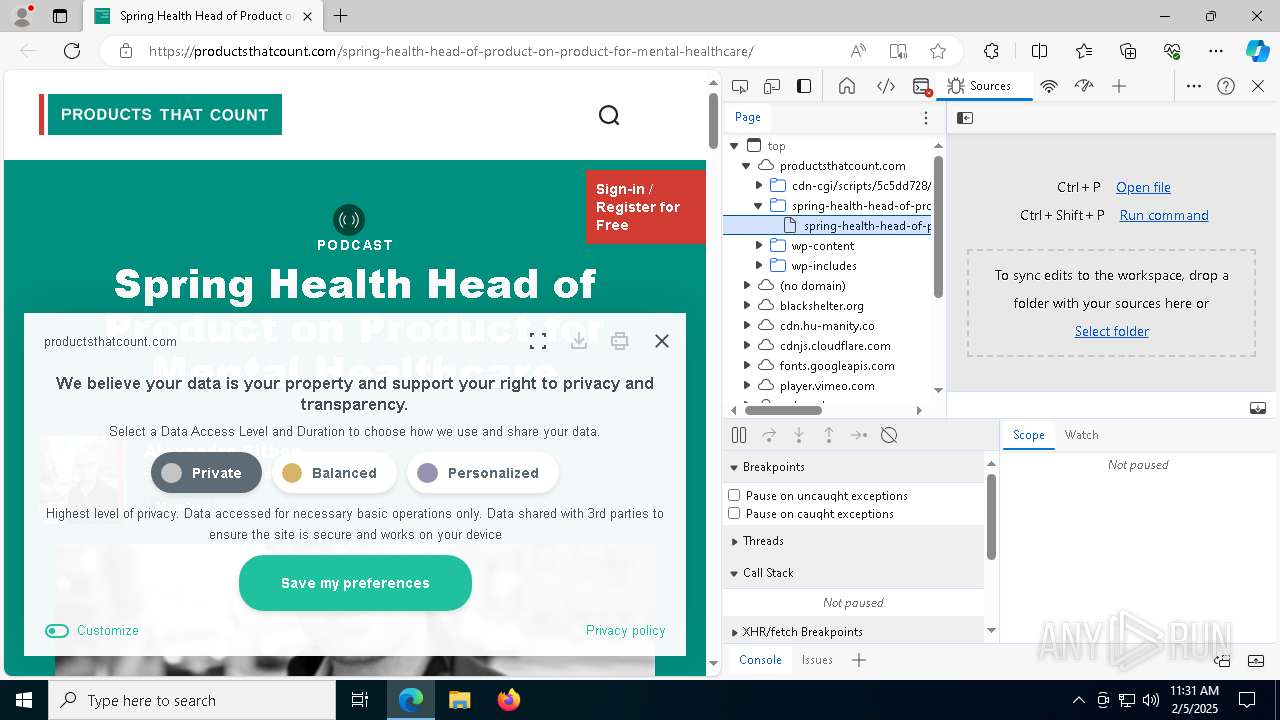Add page to favorites star icon
Screen dimensions: 1280x720
click(x=938, y=51)
